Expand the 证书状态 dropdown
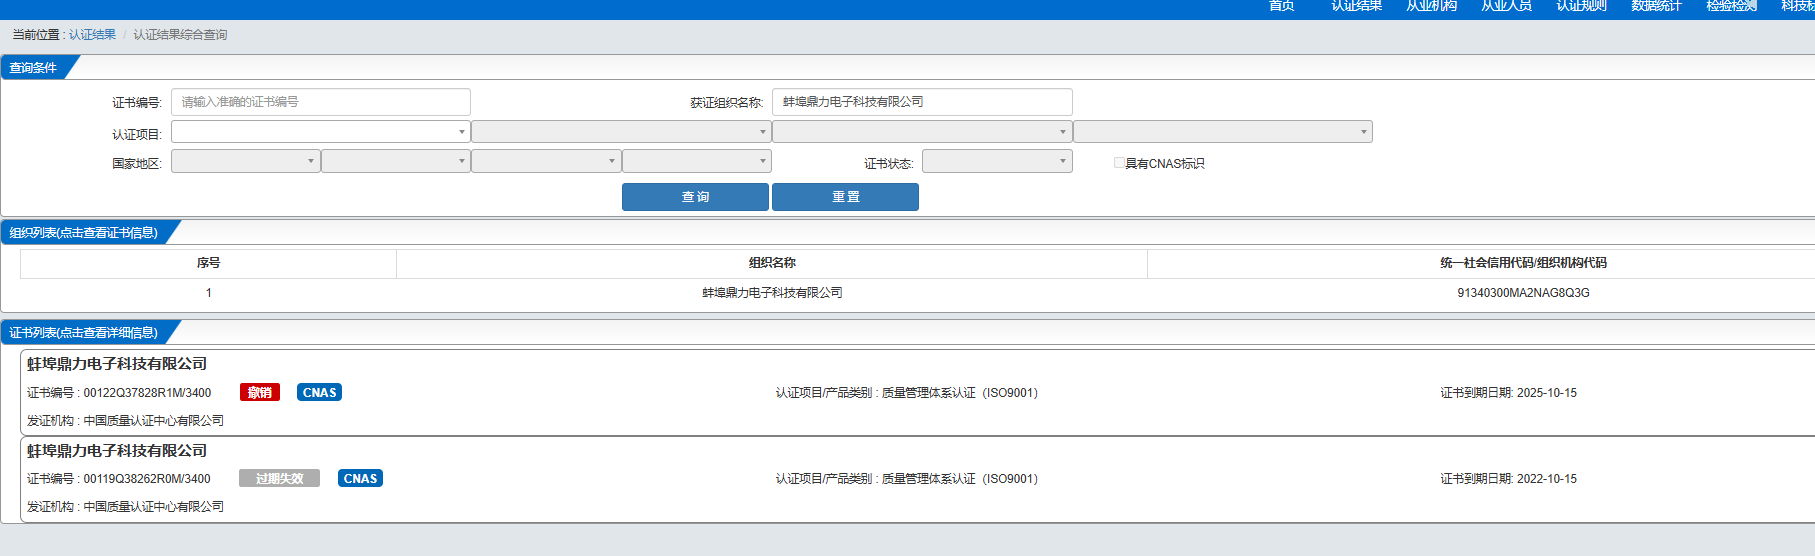The height and width of the screenshot is (556, 1815). (x=996, y=162)
